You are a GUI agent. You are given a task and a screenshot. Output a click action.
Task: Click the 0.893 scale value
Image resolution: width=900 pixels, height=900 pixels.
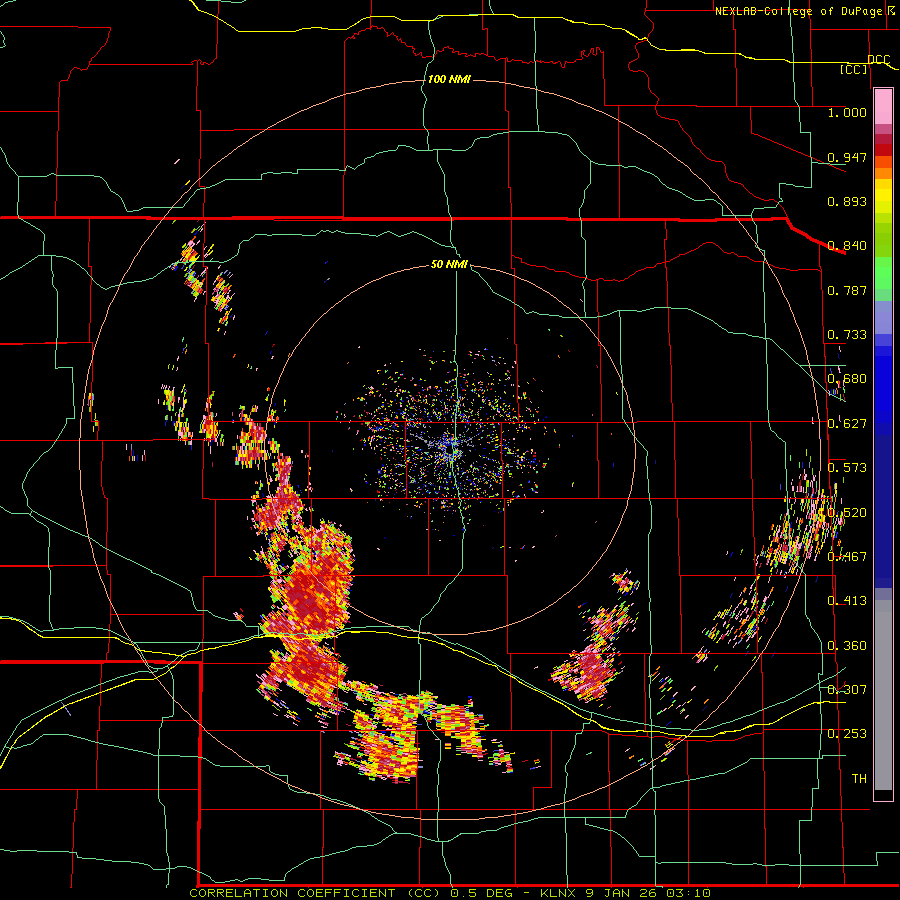click(x=847, y=201)
